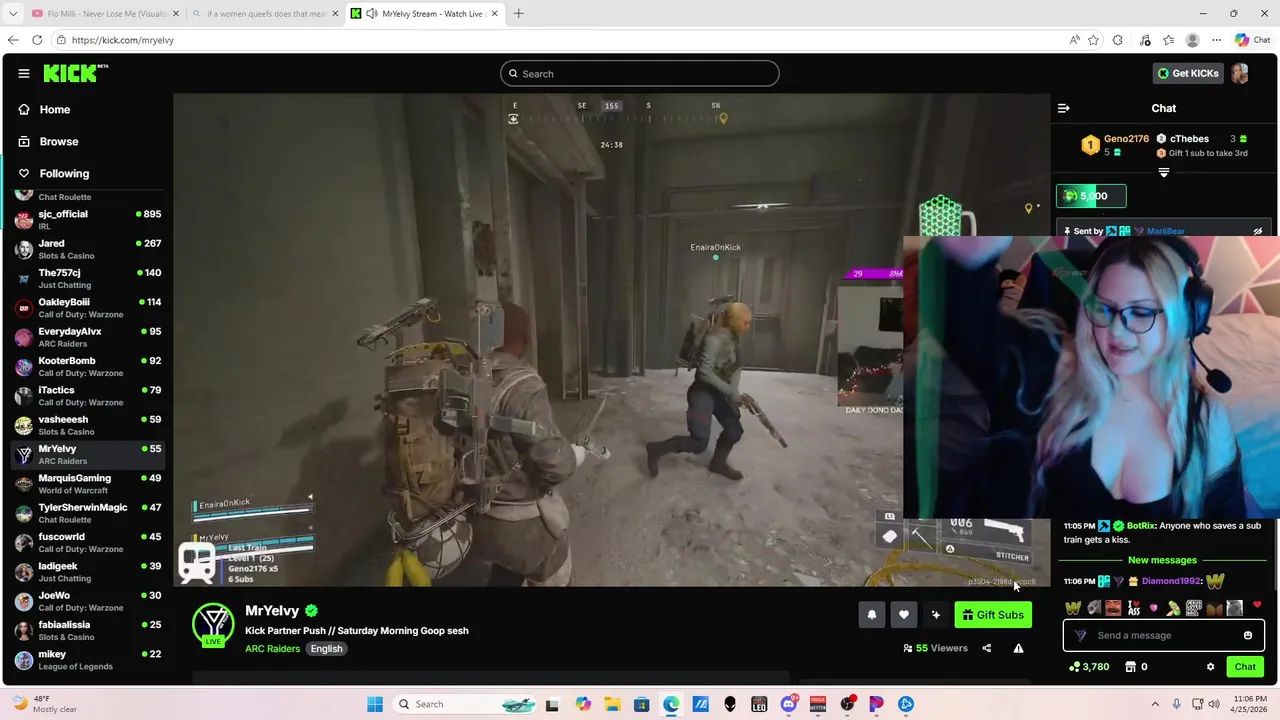Open MarquisGaming channel in sidebar
The image size is (1280, 720).
87,484
